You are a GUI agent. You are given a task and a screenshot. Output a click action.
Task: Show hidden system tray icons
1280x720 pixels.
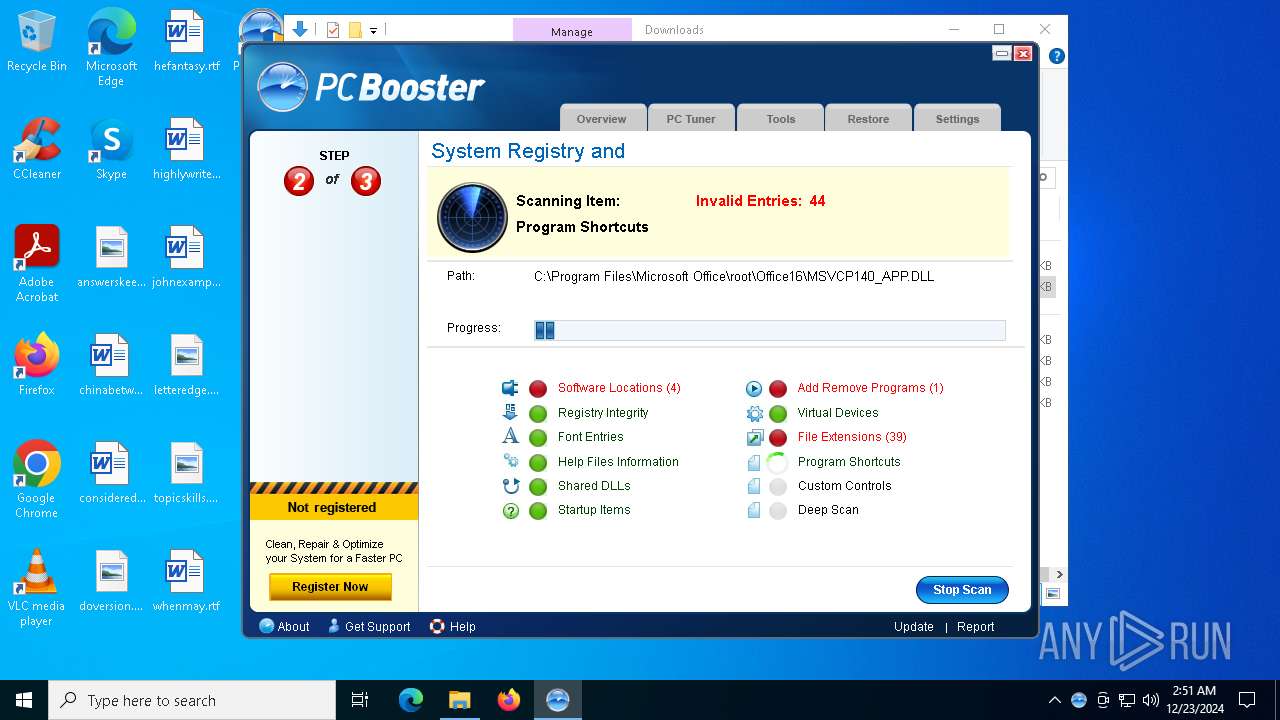pos(1054,700)
